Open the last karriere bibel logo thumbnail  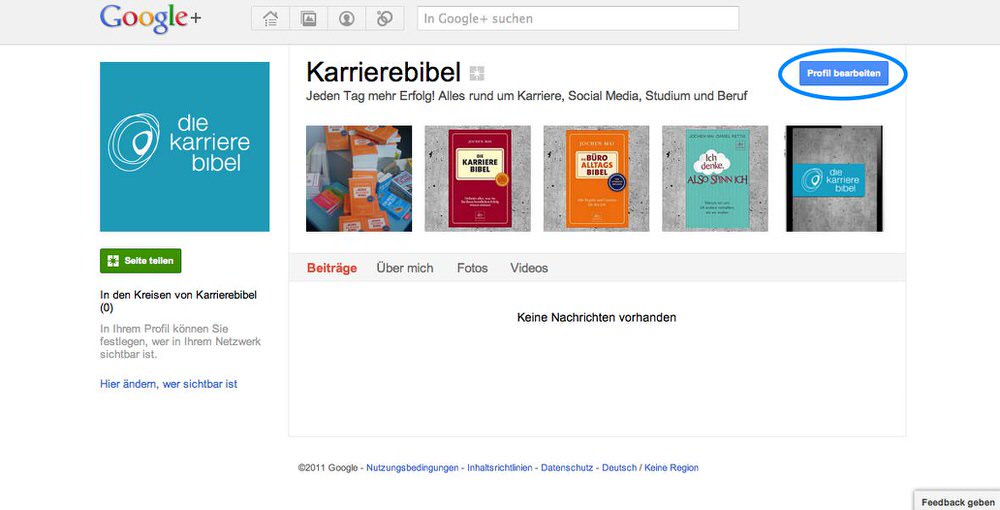tap(834, 178)
